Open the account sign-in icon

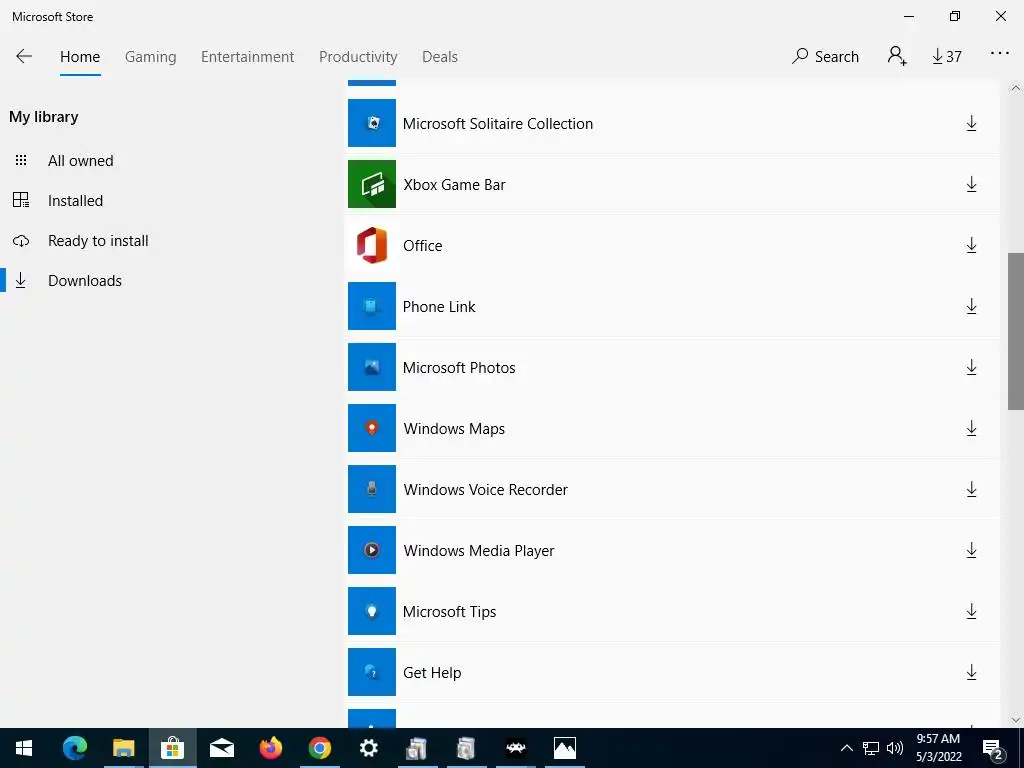pyautogui.click(x=897, y=56)
